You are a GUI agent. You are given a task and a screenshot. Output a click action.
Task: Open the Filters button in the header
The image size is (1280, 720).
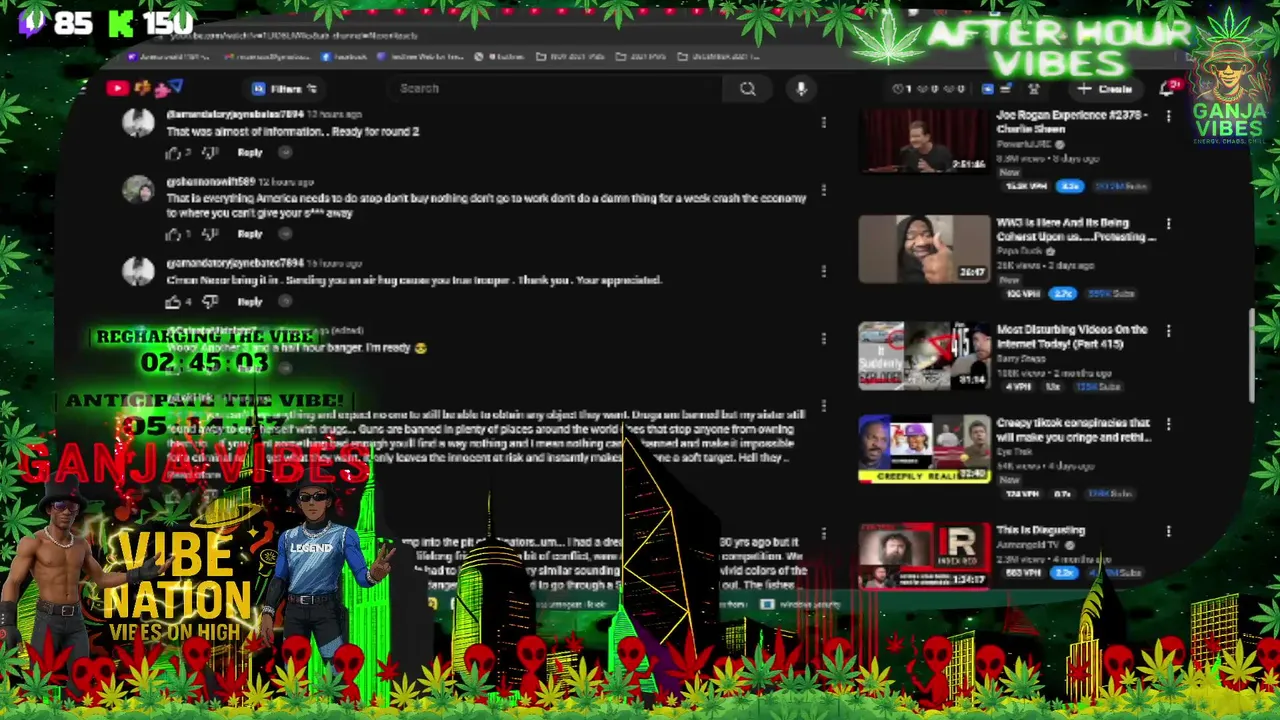tap(285, 89)
